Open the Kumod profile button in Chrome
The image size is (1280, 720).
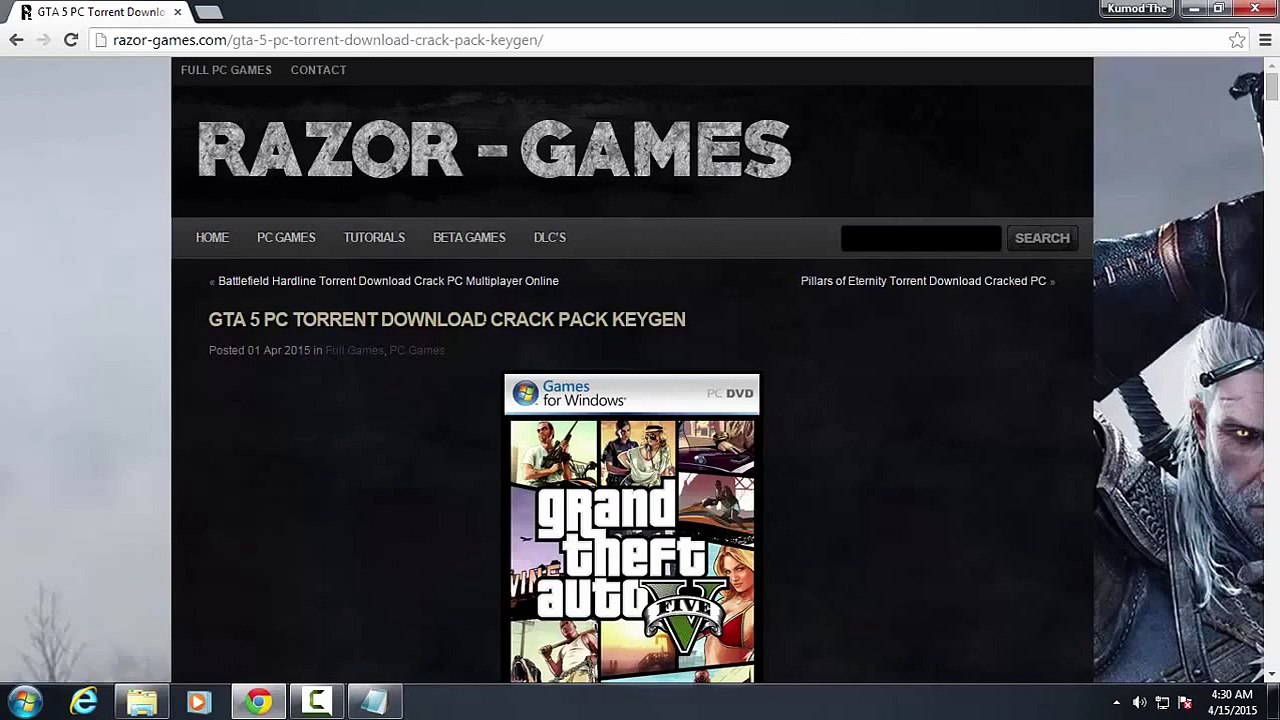click(1137, 9)
